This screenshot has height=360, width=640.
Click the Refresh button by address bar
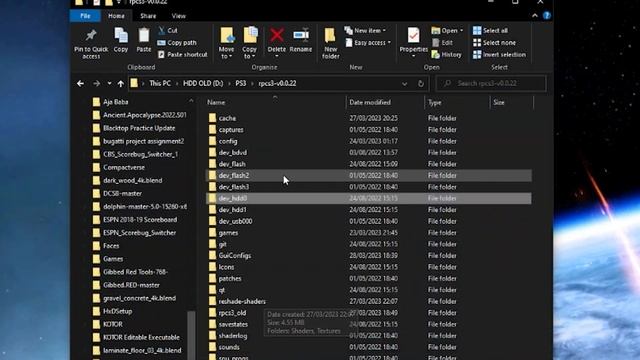point(421,84)
